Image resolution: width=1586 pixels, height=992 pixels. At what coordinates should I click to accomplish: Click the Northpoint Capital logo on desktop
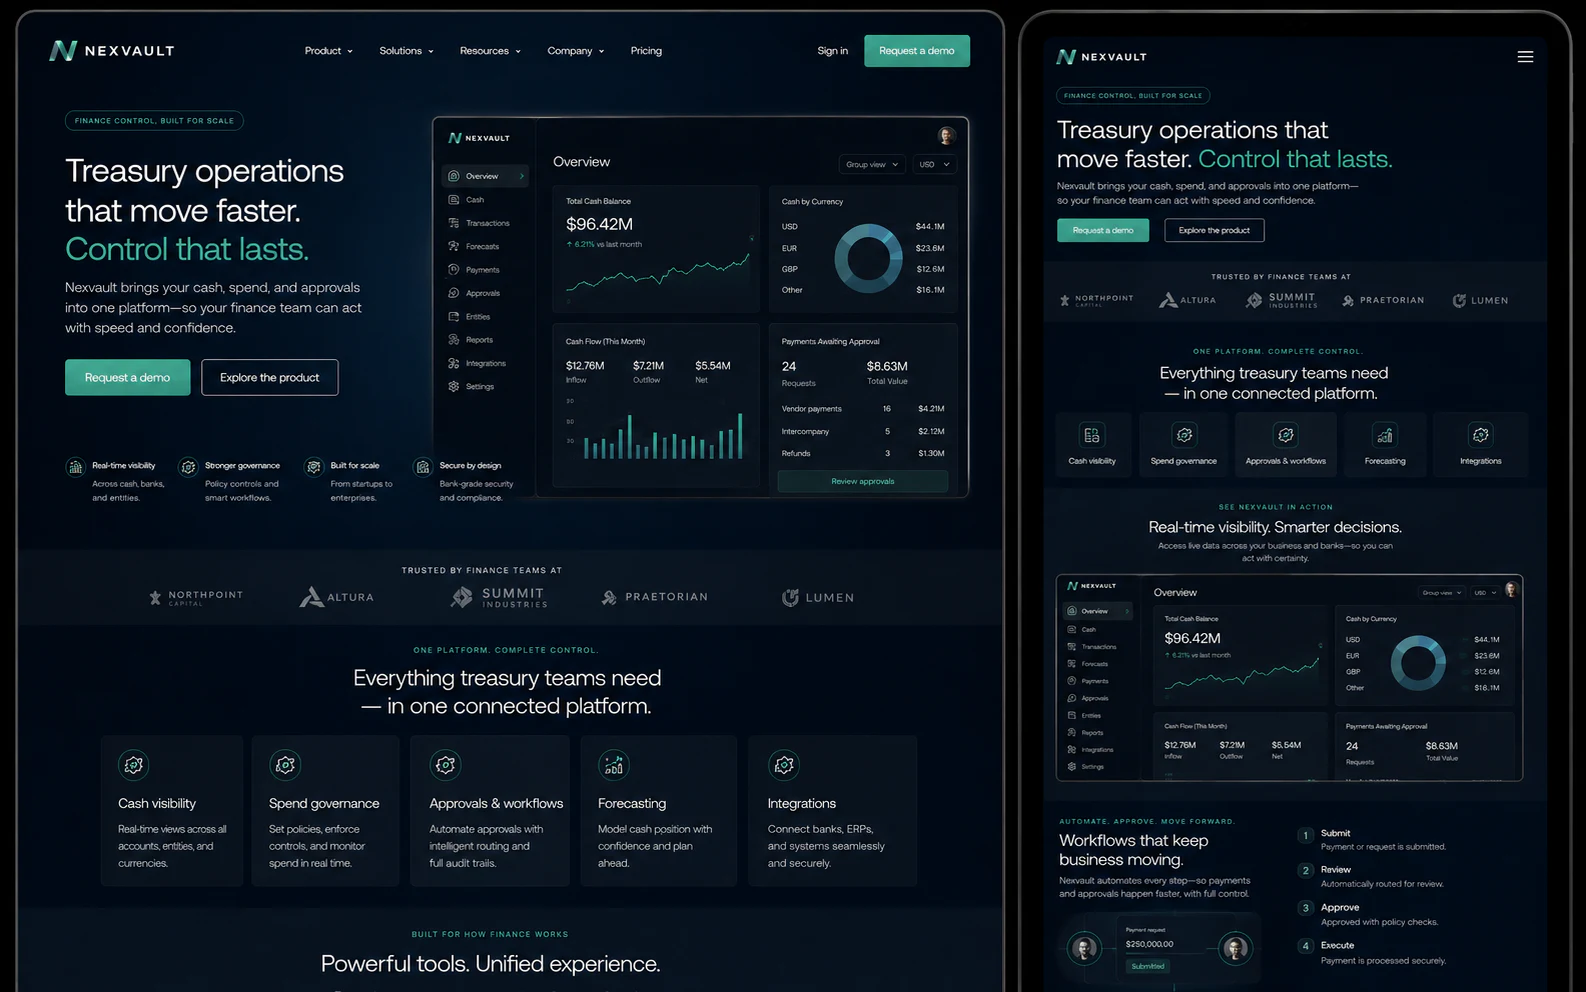(x=196, y=597)
